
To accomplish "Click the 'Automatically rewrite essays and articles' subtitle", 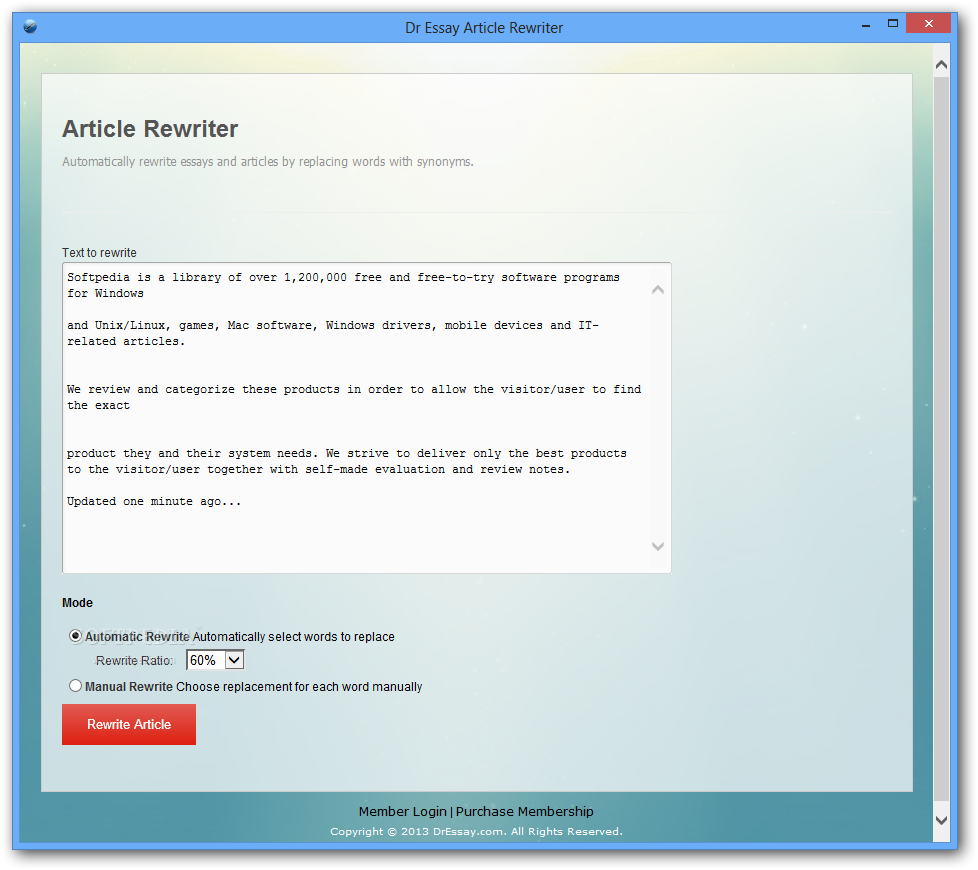I will (x=268, y=162).
